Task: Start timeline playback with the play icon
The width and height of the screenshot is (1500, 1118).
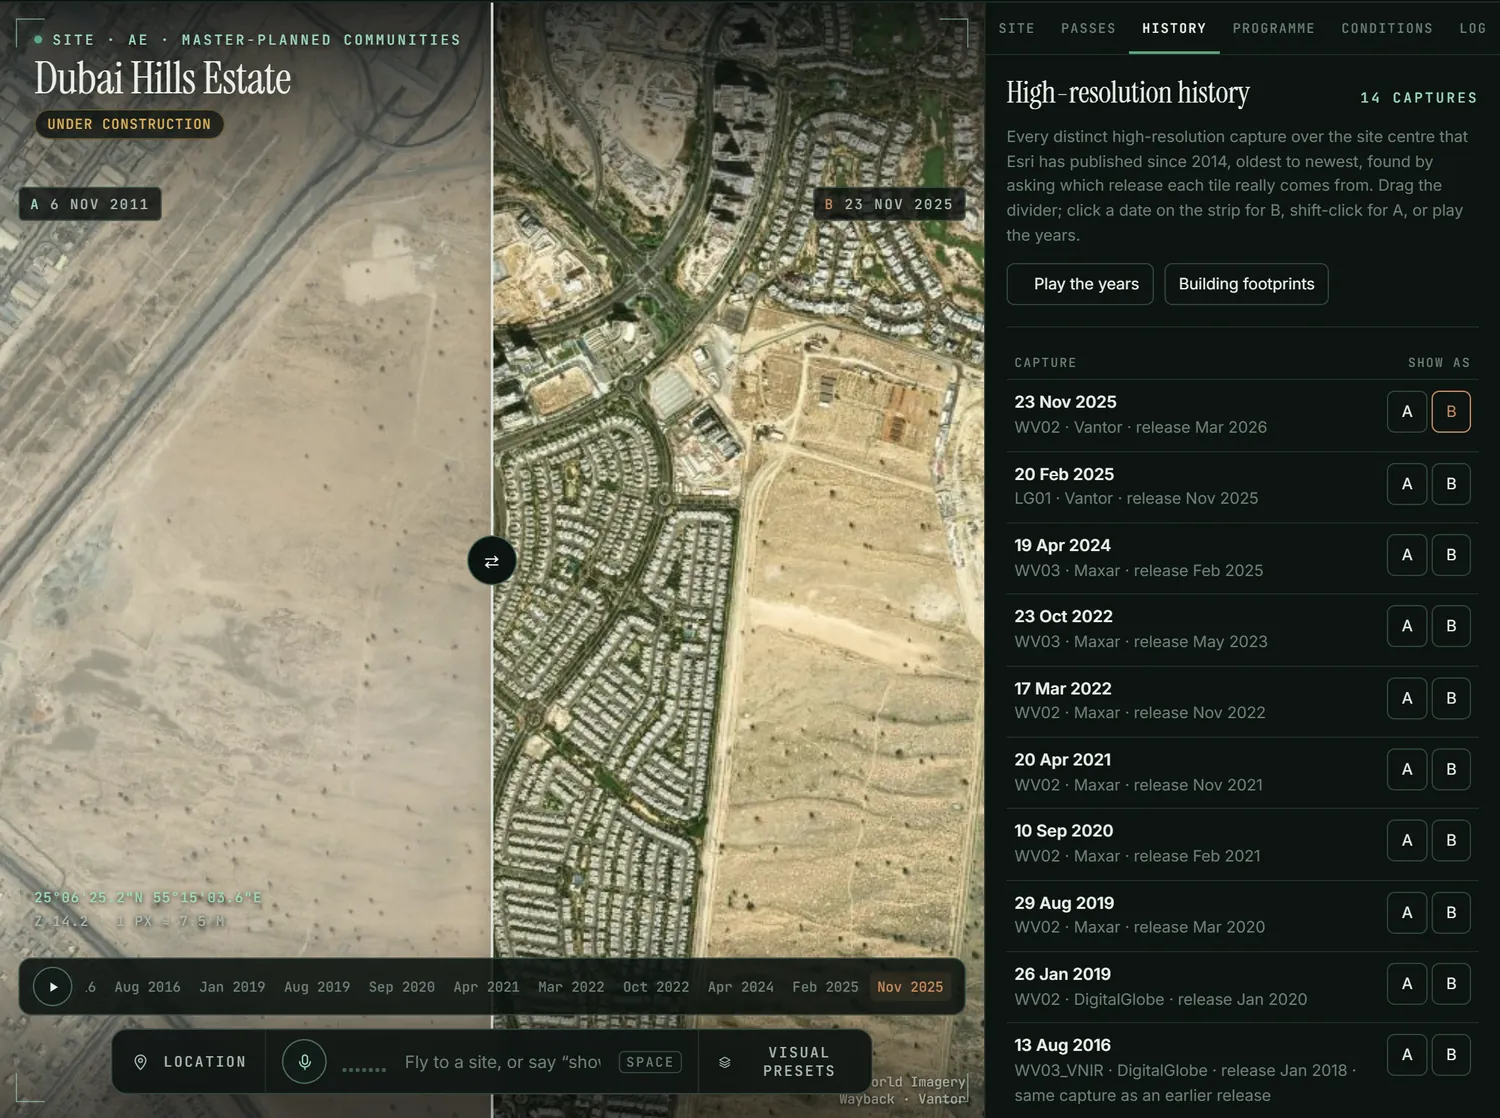Action: pos(53,987)
